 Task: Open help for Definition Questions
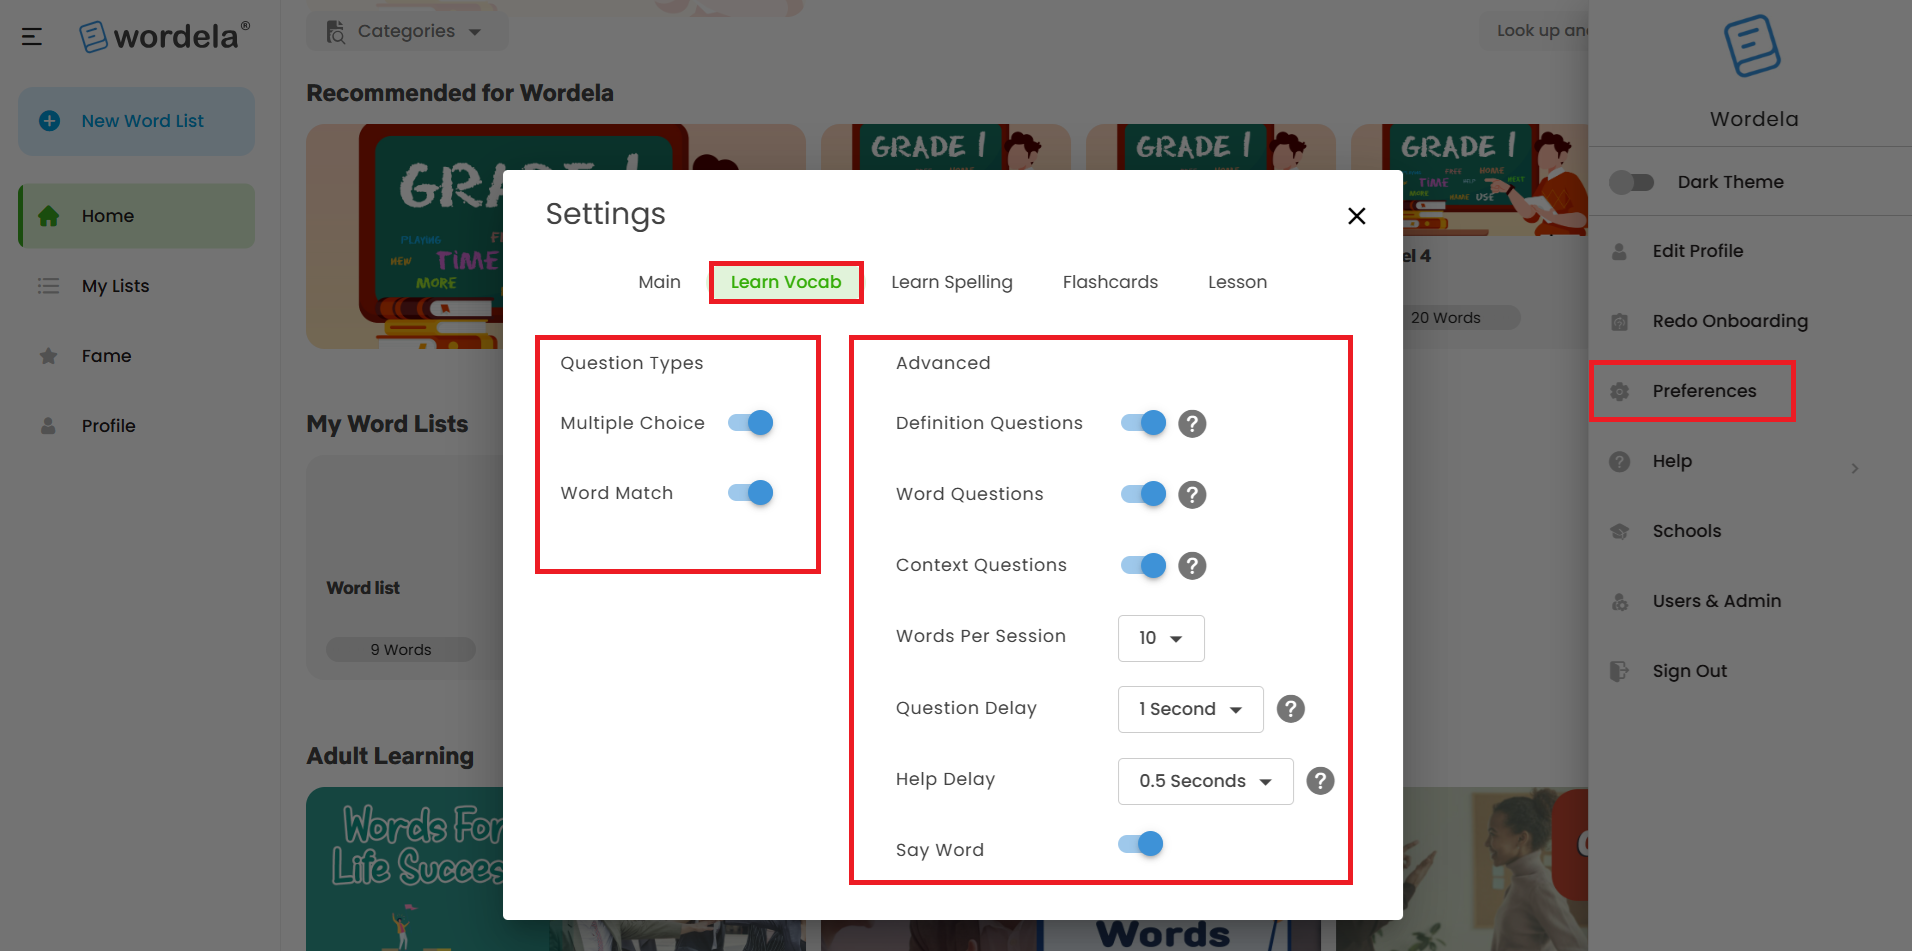(1192, 424)
